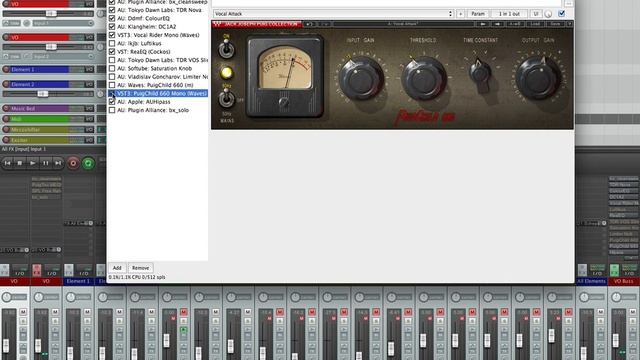Screen dimensions: 640x360
Task: Toggle the green Repeat loop button
Action: [x=88, y=163]
